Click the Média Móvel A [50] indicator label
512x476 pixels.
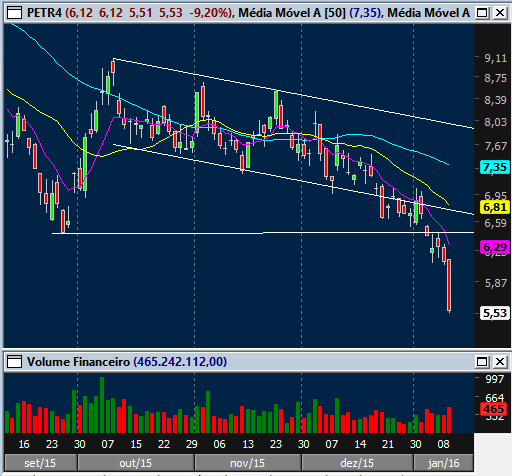click(292, 13)
